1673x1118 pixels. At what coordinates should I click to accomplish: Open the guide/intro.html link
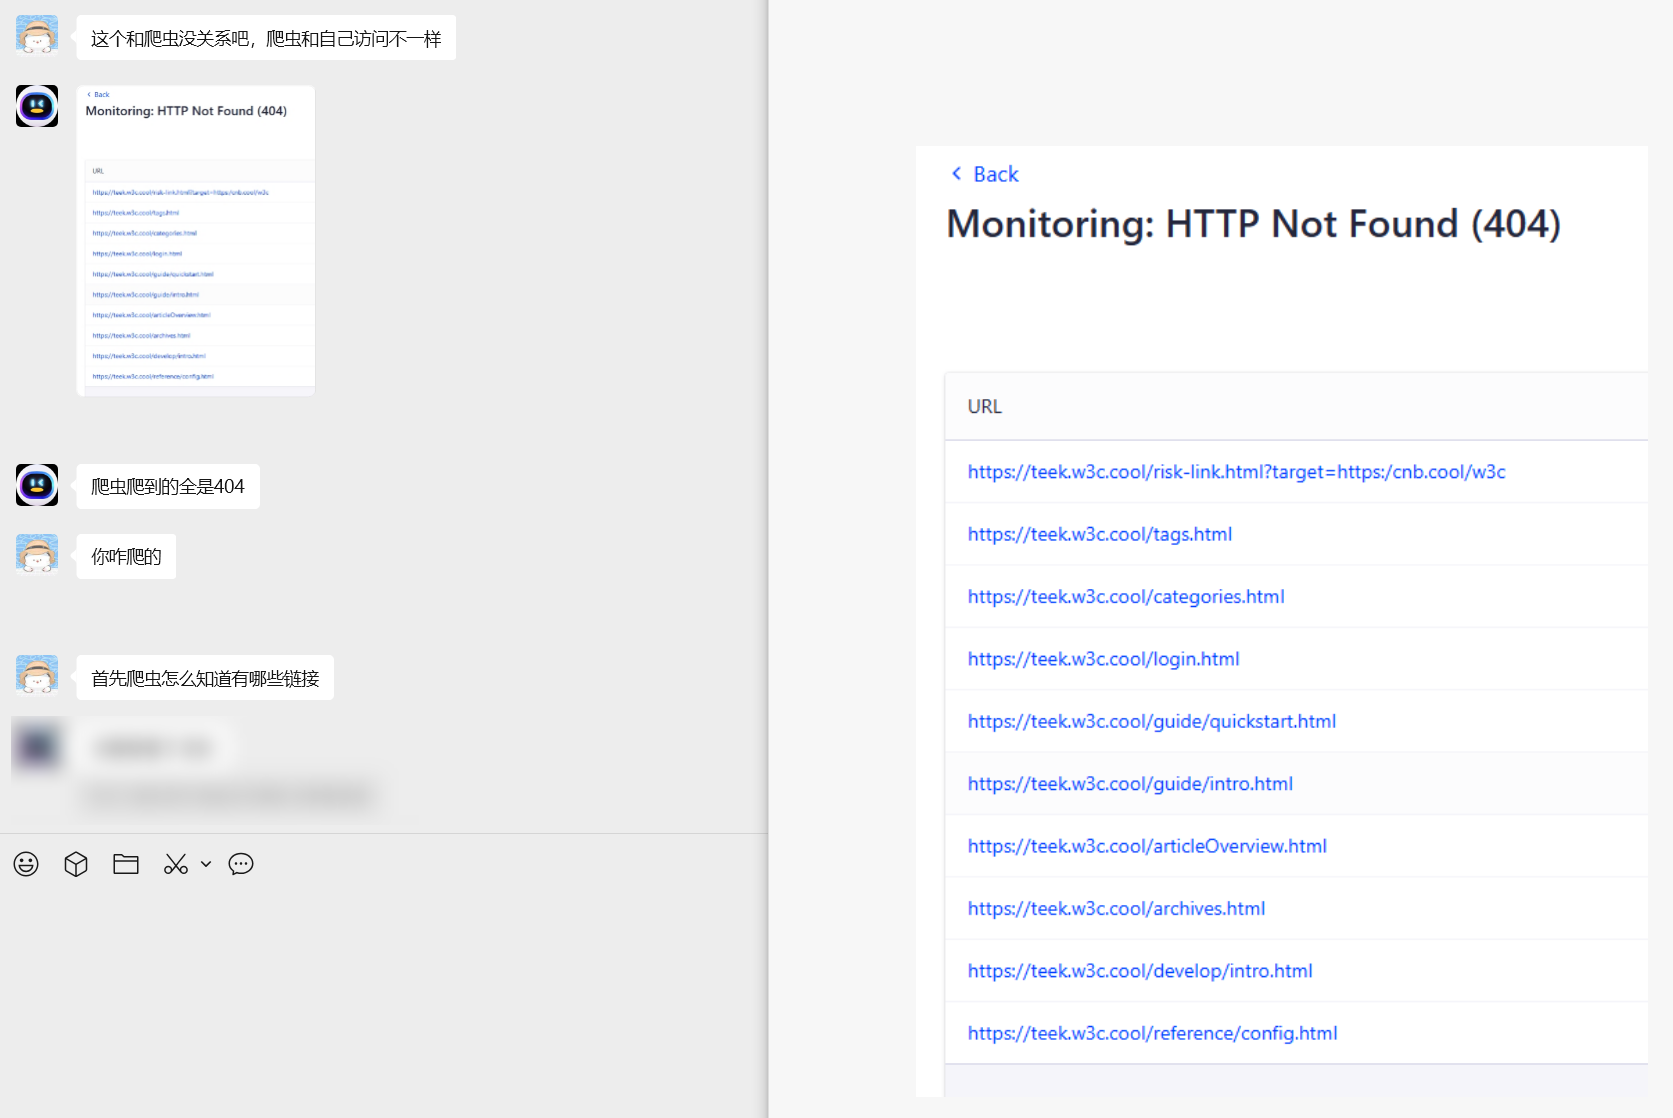click(1130, 784)
